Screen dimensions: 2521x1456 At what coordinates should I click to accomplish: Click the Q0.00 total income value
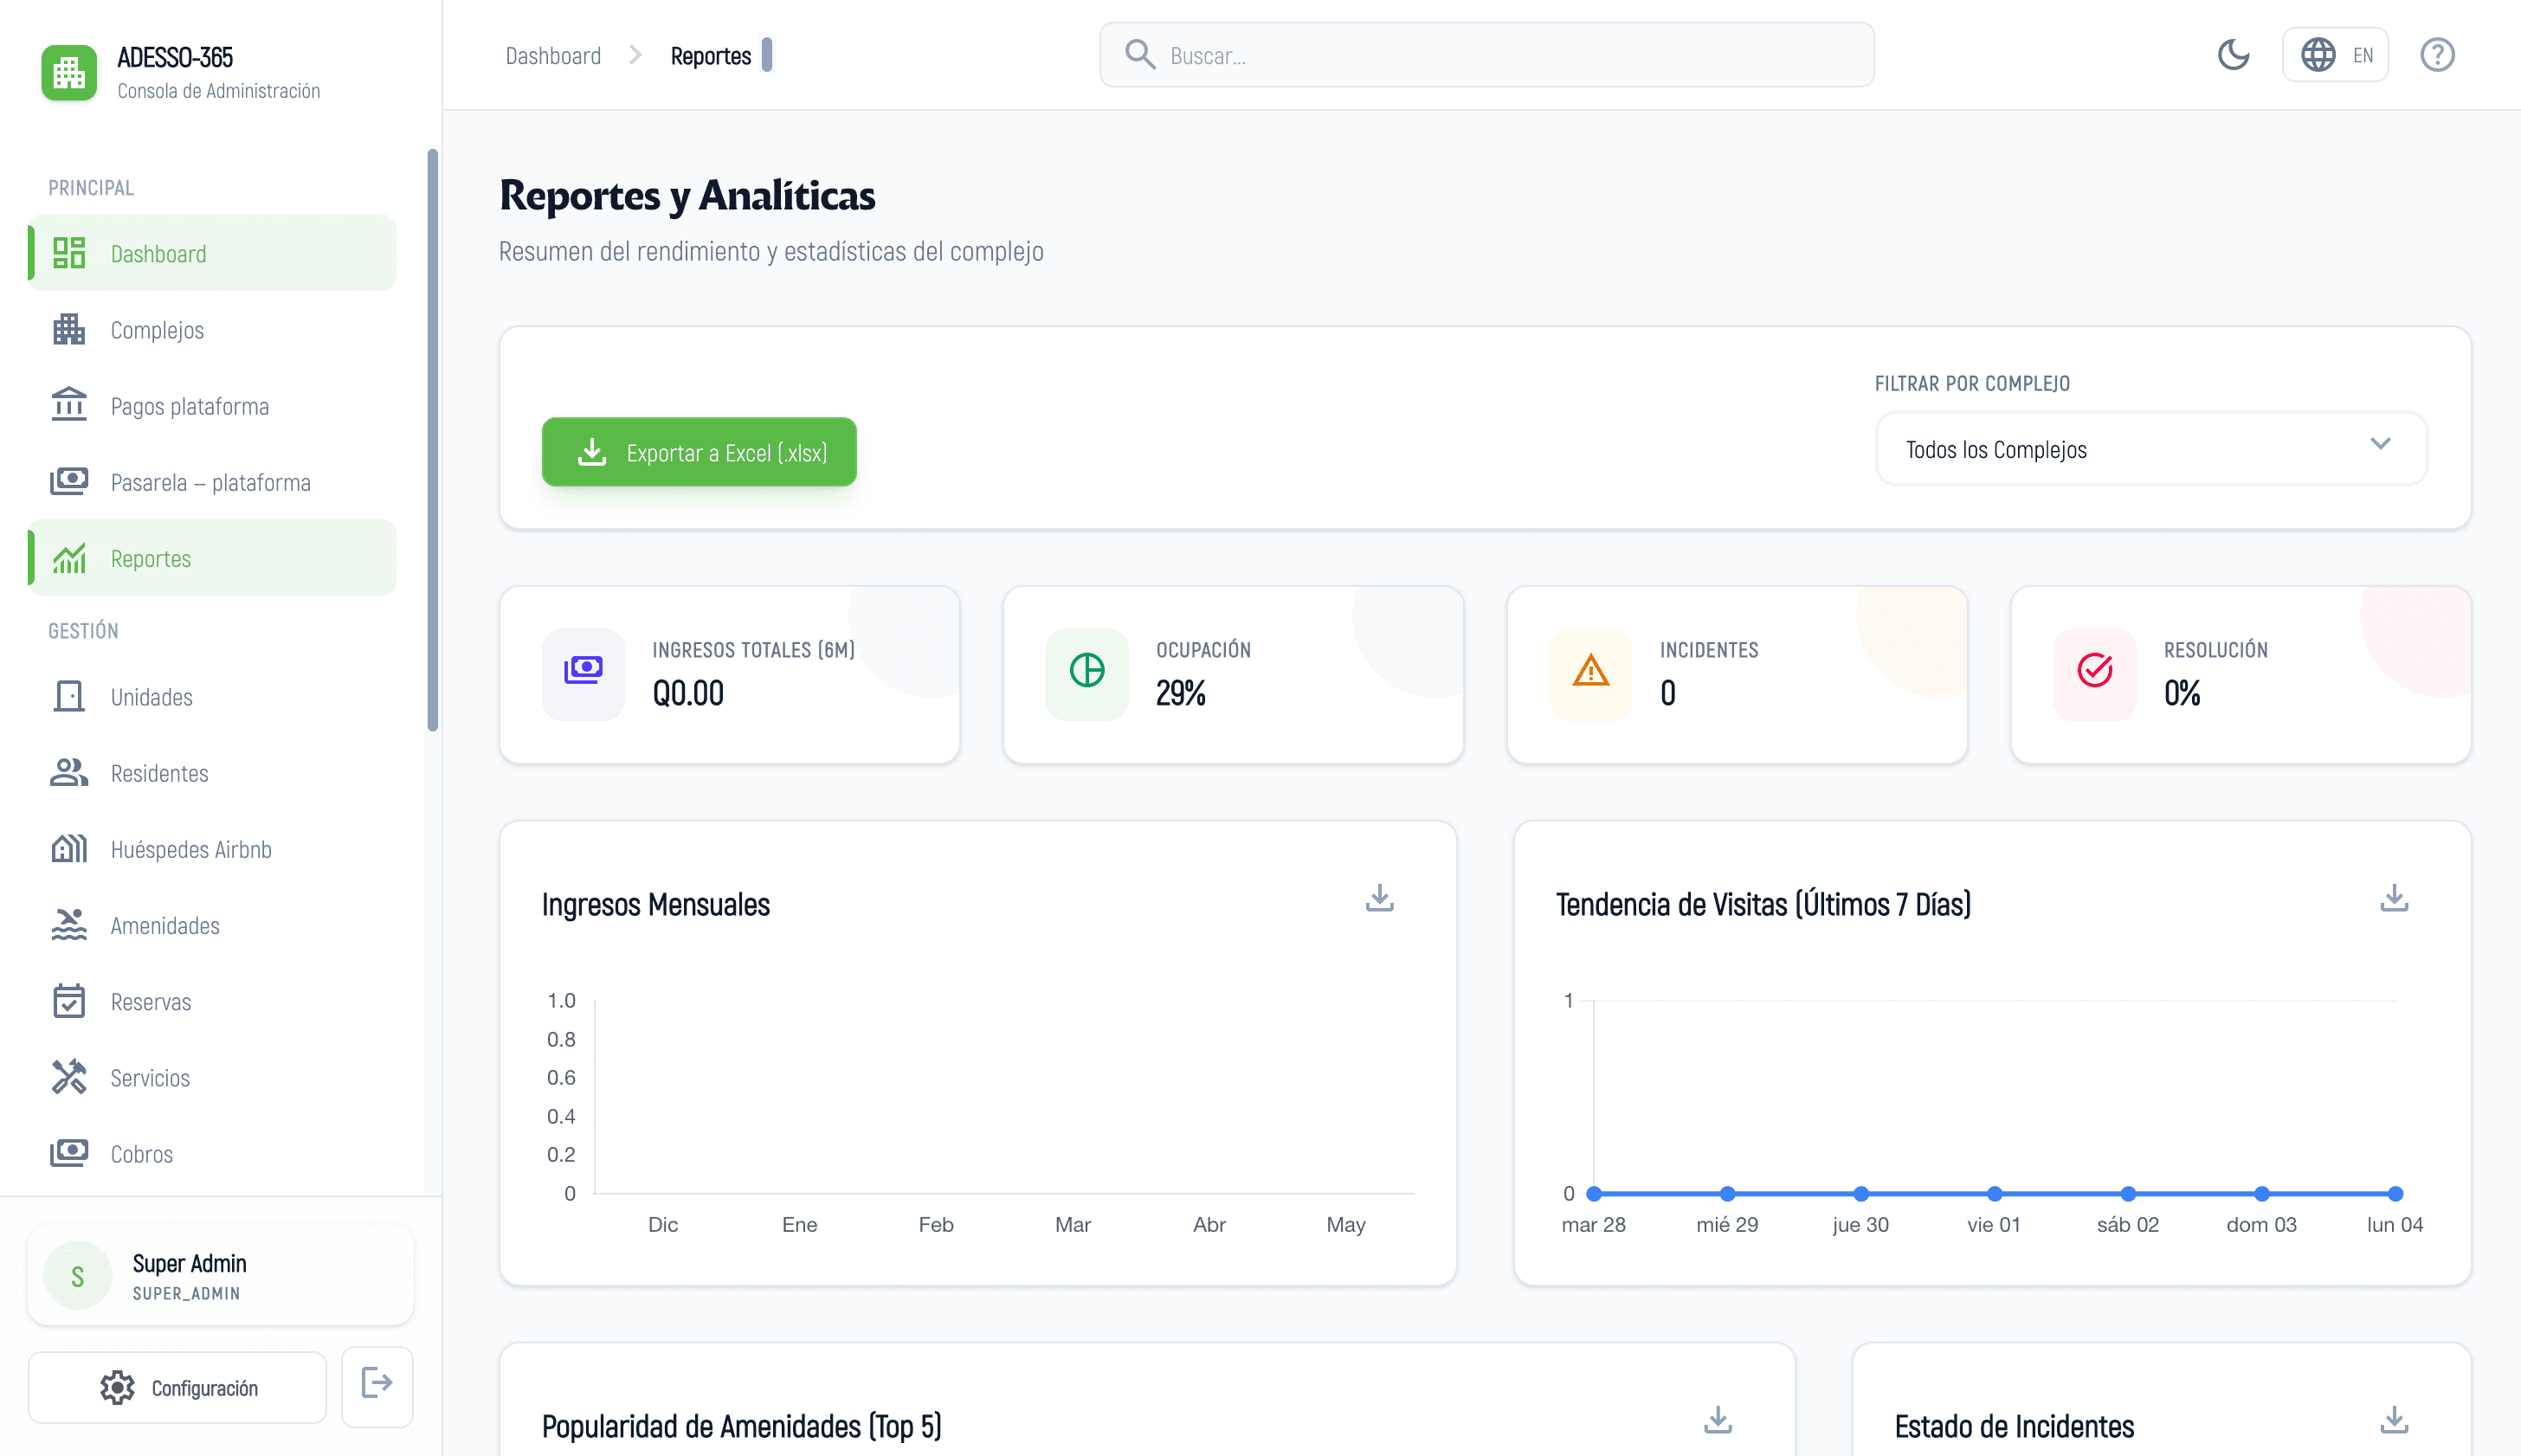click(x=688, y=693)
